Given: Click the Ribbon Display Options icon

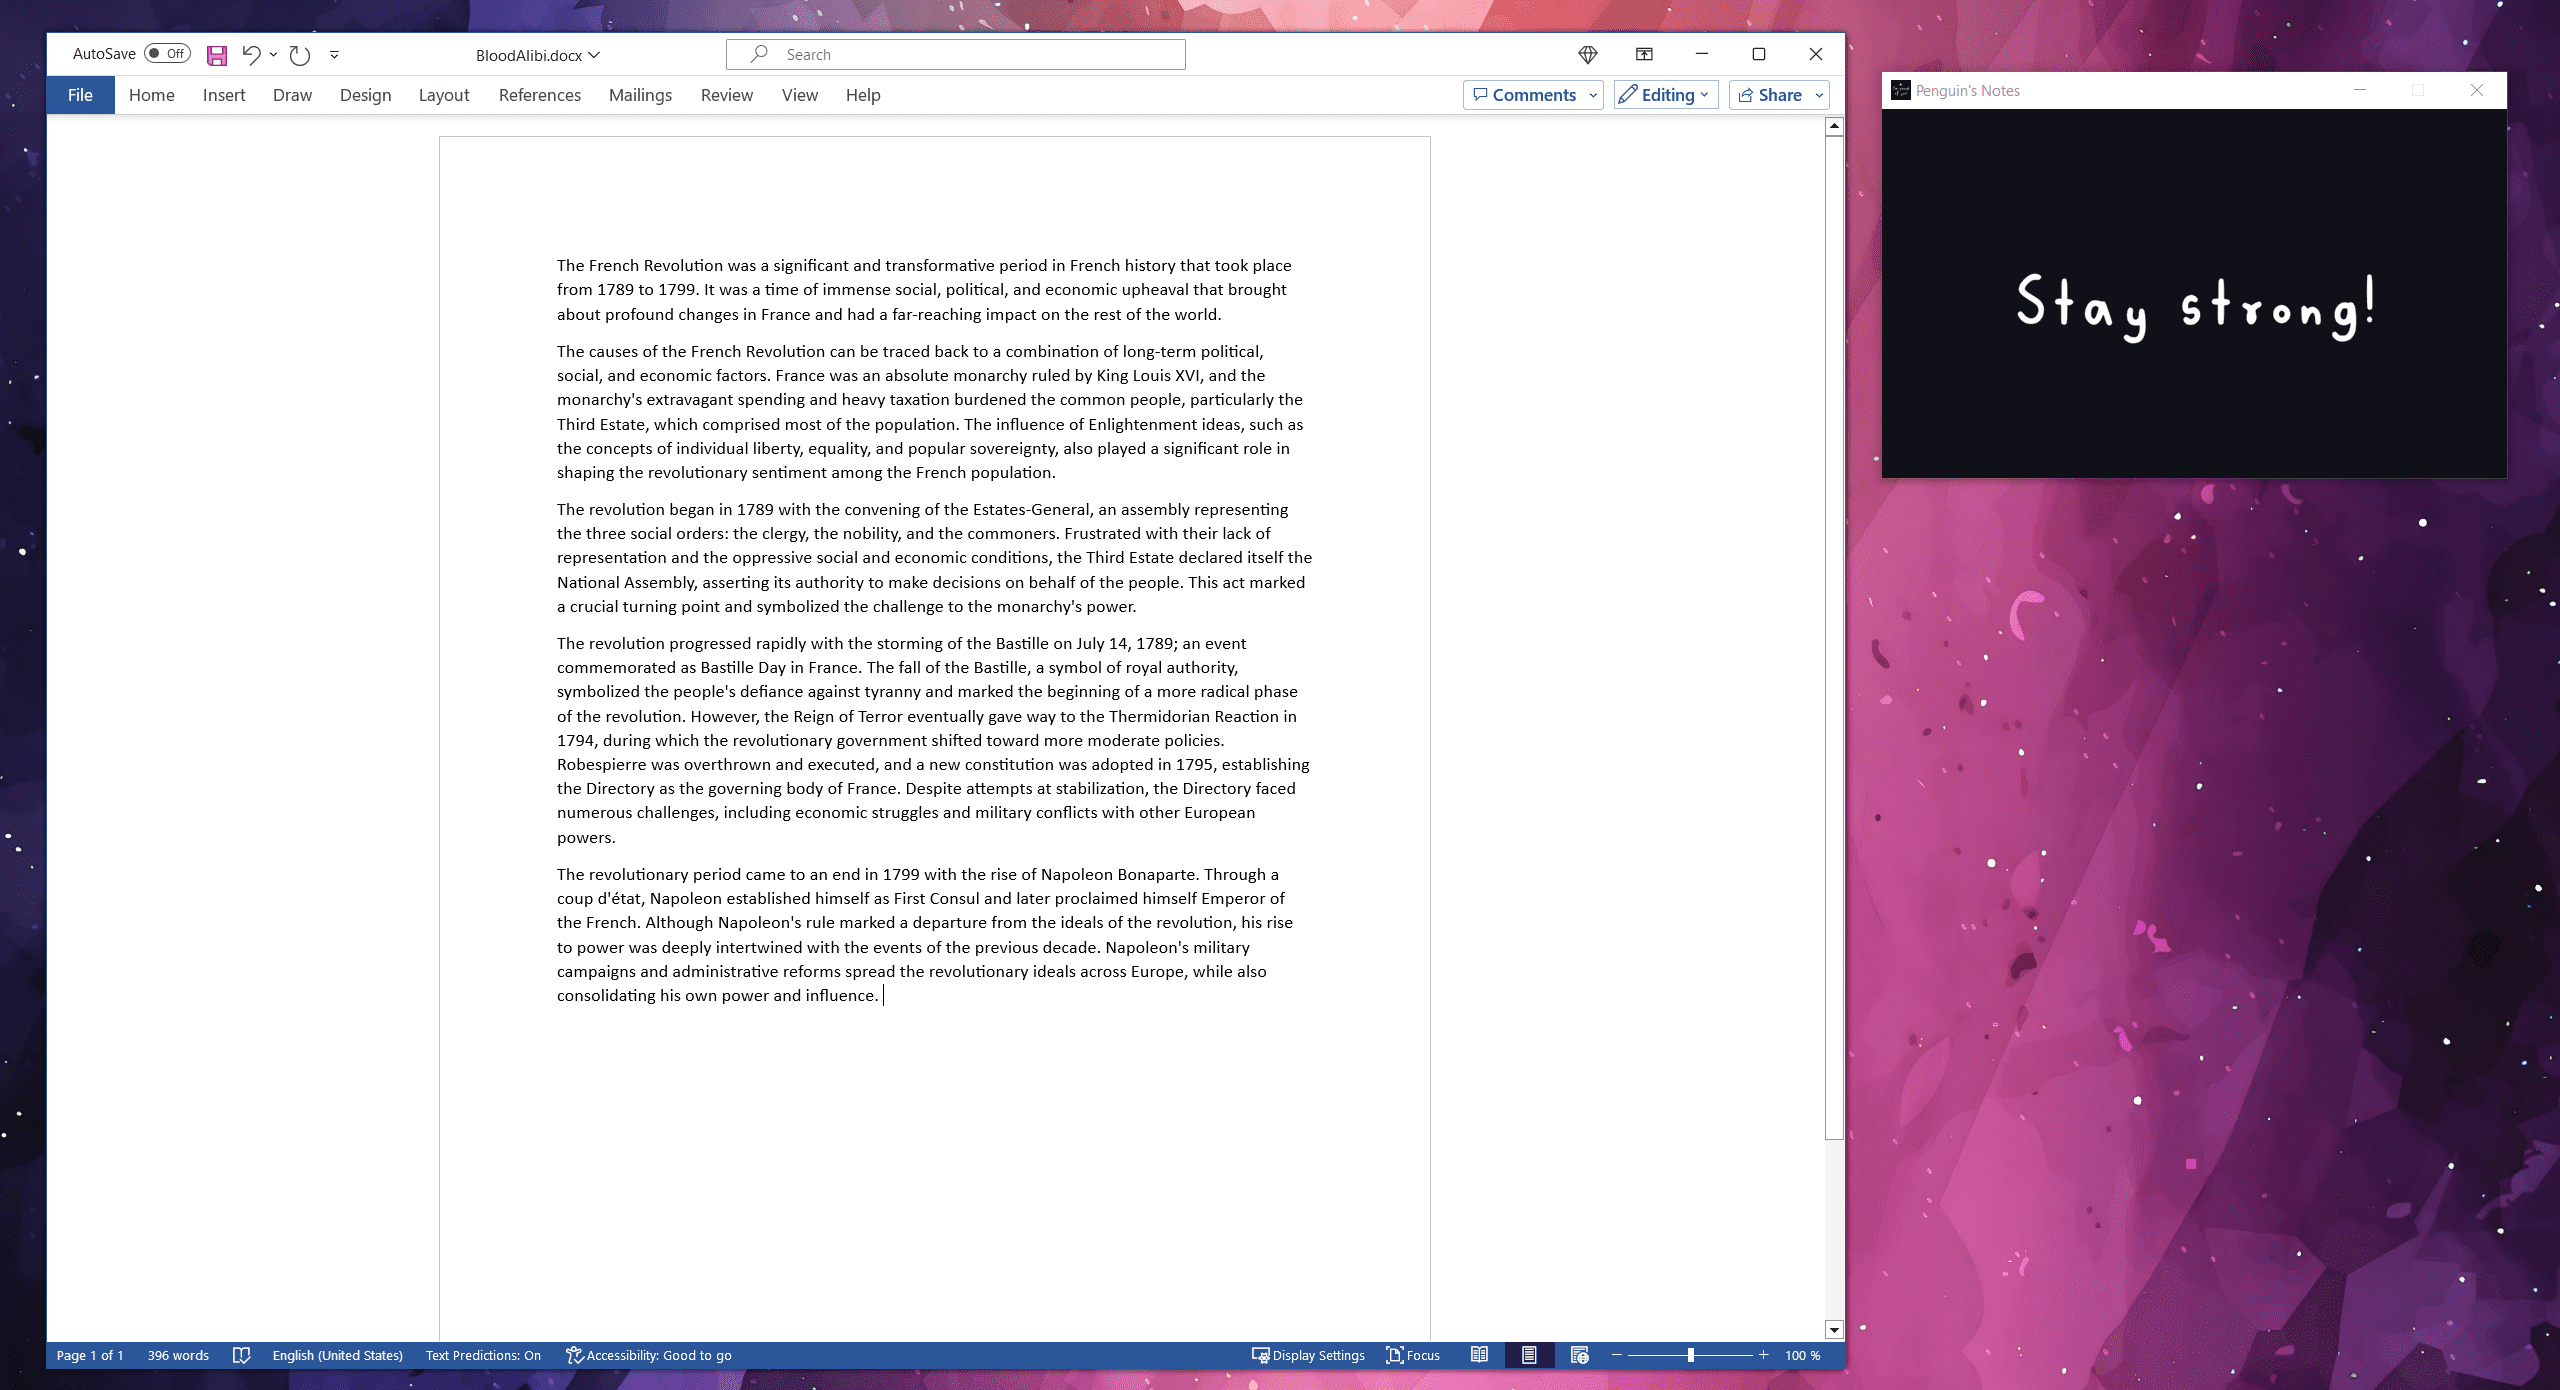Looking at the screenshot, I should point(1644,54).
